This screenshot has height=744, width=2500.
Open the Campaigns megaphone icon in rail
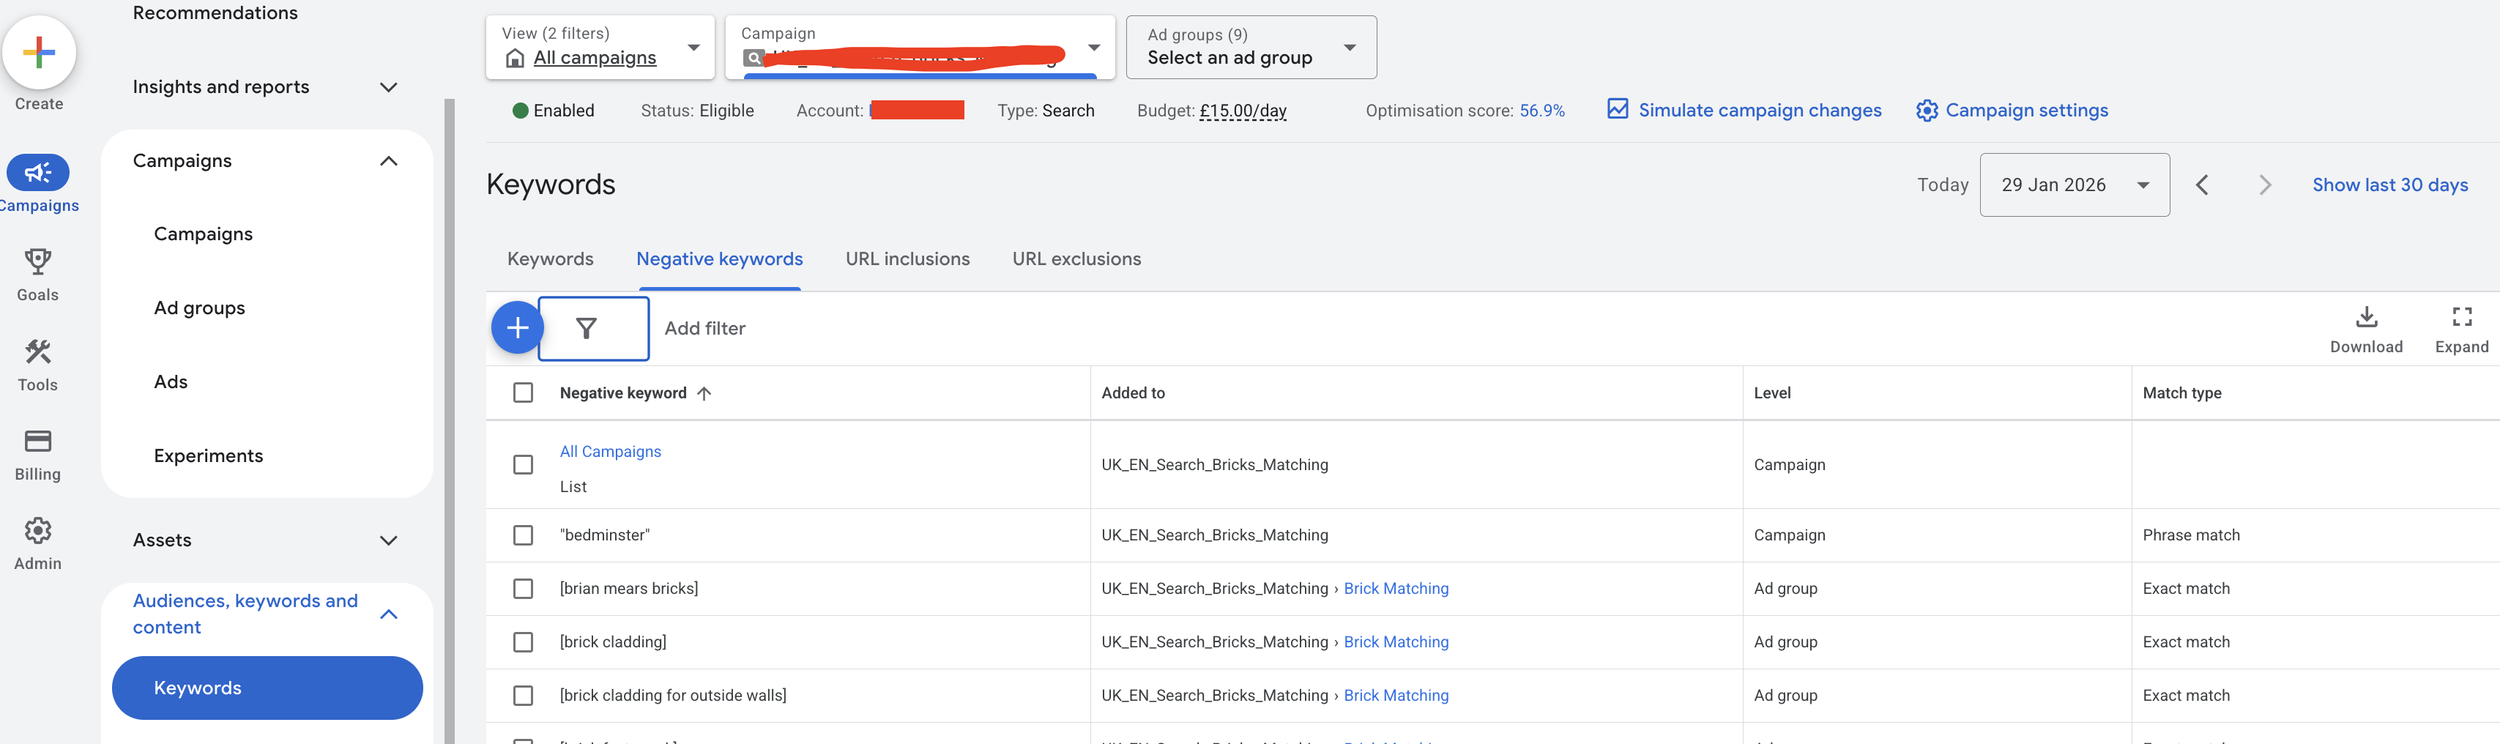[x=38, y=172]
